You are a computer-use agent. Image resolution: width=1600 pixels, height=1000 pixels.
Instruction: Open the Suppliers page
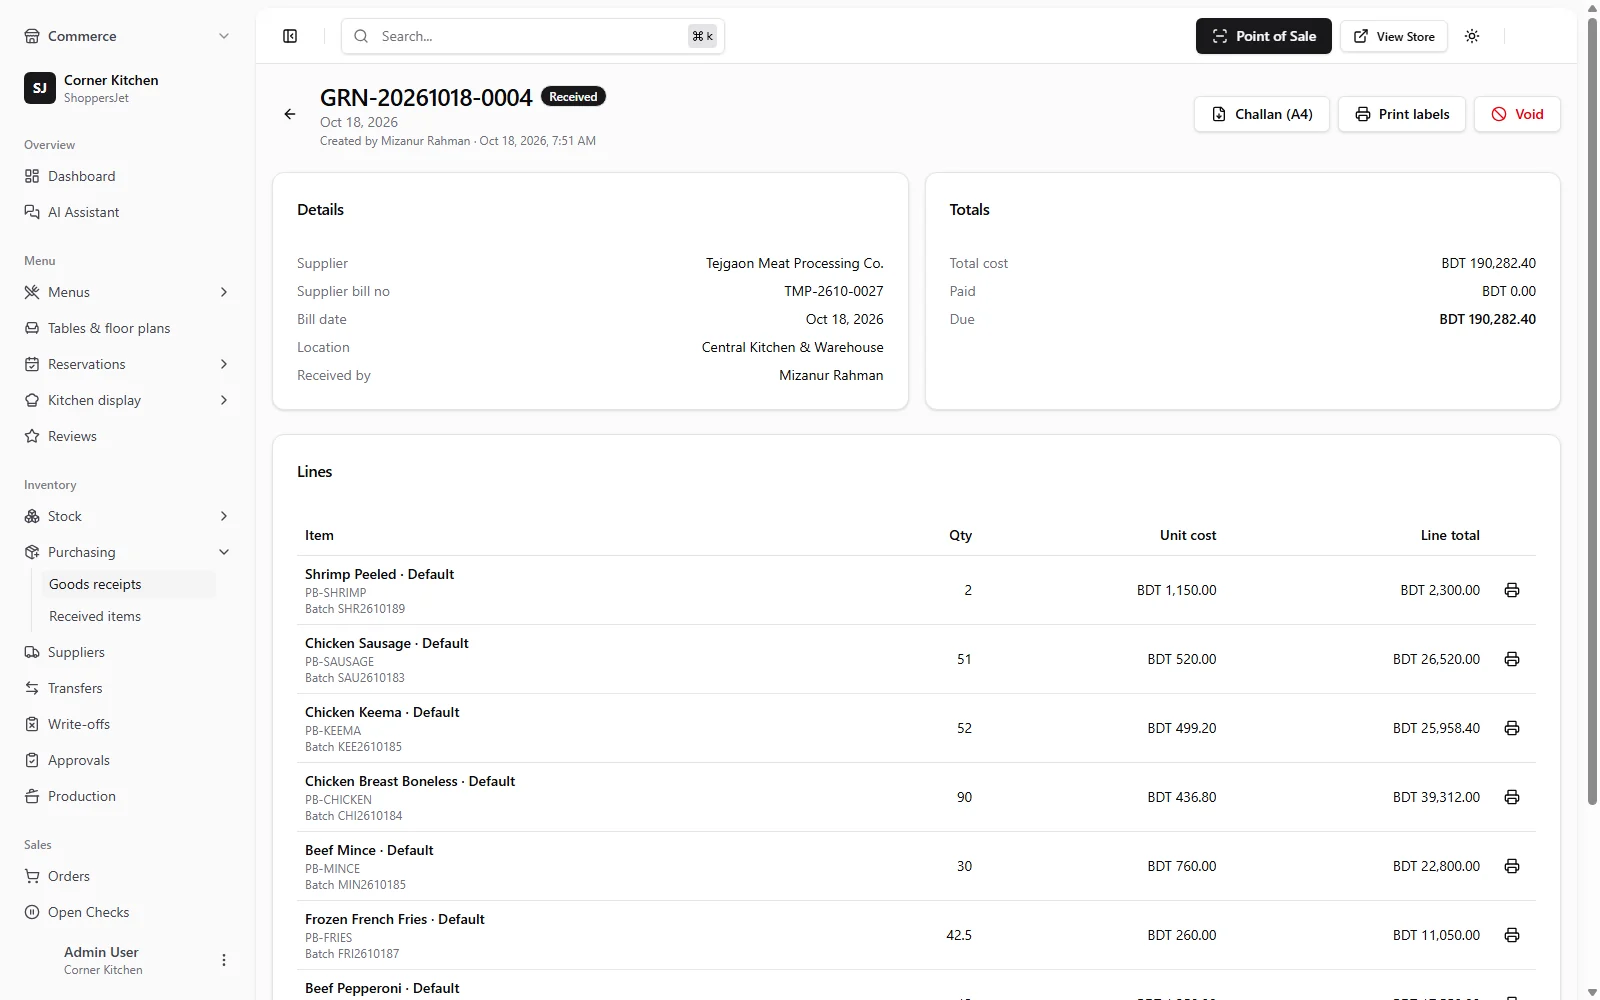pos(127,652)
